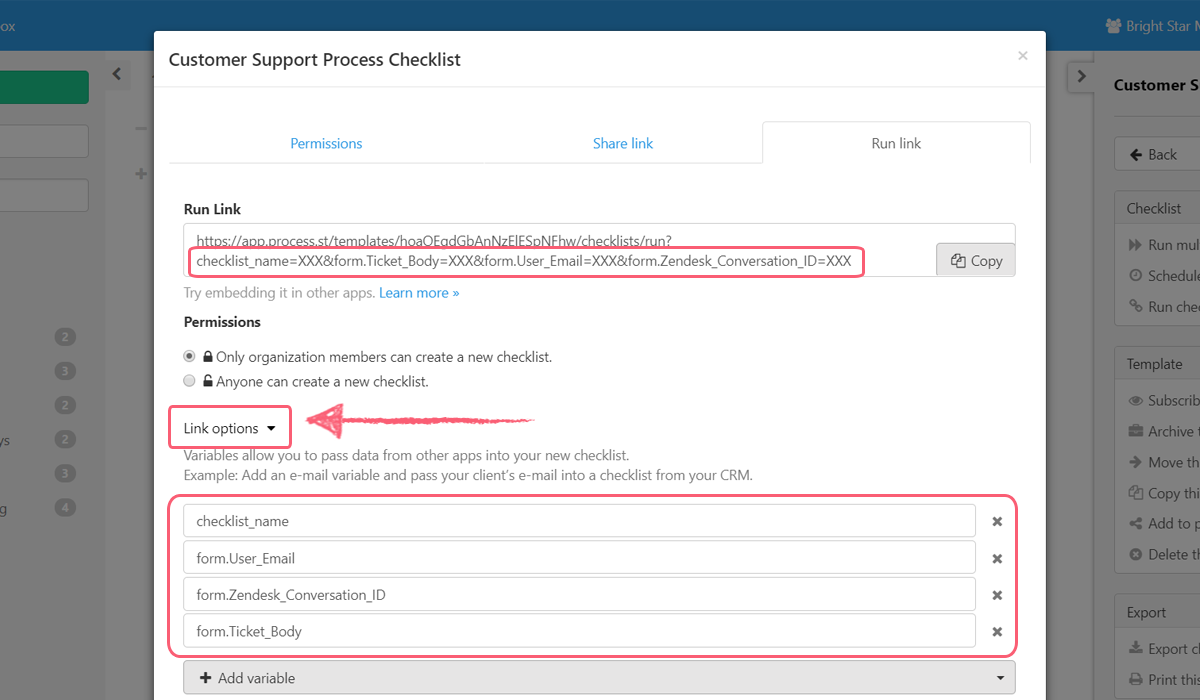Enable anyone can create a checklist
Image resolution: width=1200 pixels, height=700 pixels.
pyautogui.click(x=189, y=380)
